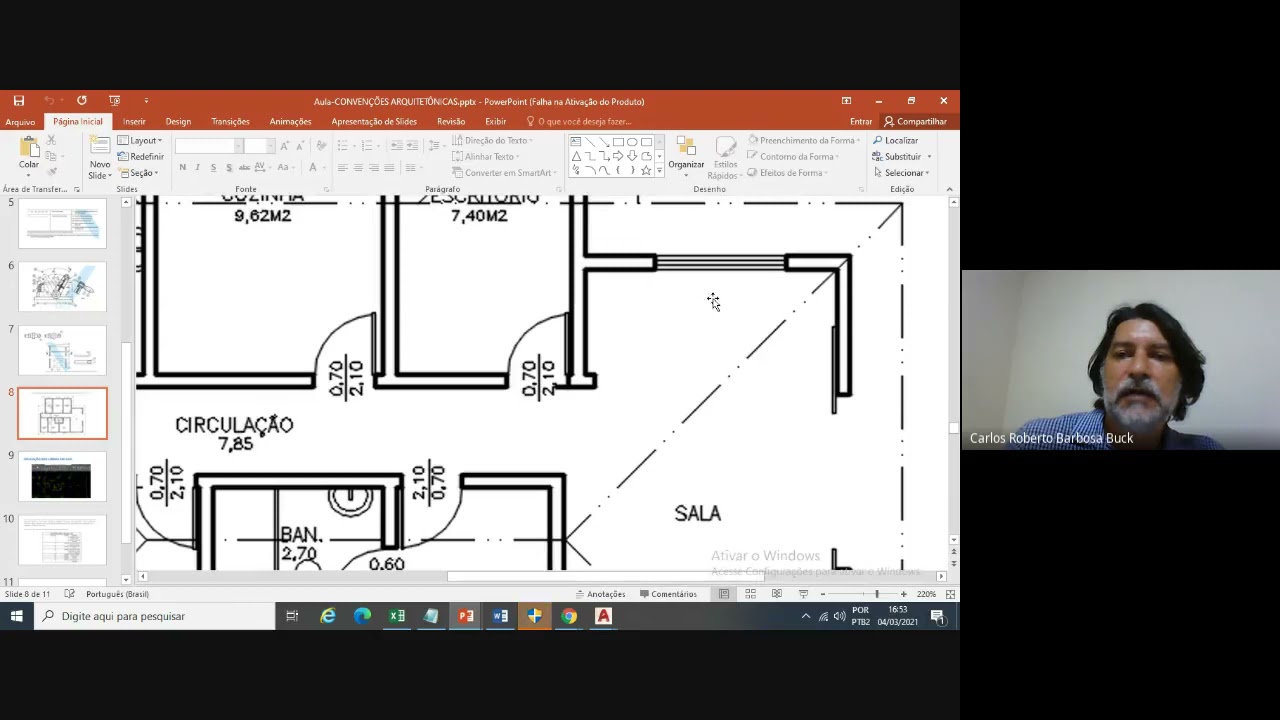Toggle justify text alignment
This screenshot has width=1280, height=720.
pos(389,168)
